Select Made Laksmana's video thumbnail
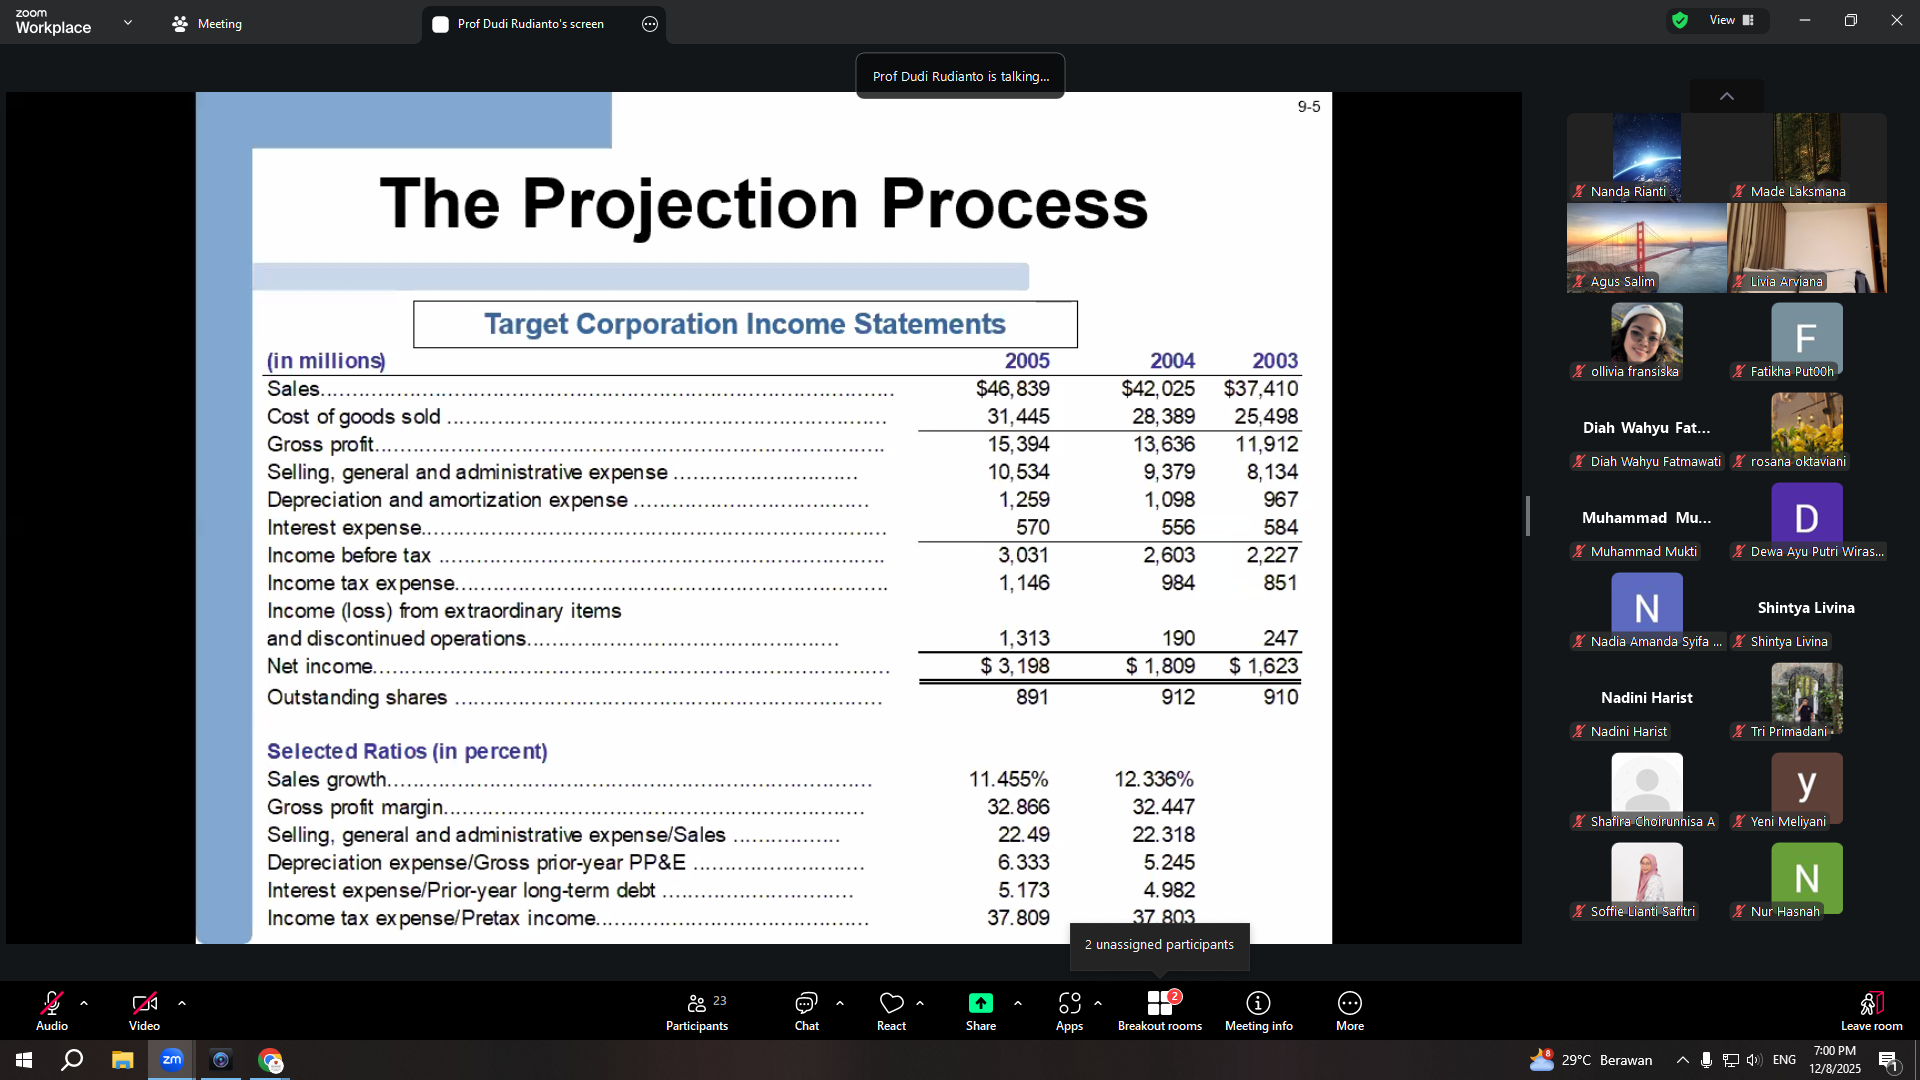This screenshot has height=1080, width=1920. (1807, 158)
